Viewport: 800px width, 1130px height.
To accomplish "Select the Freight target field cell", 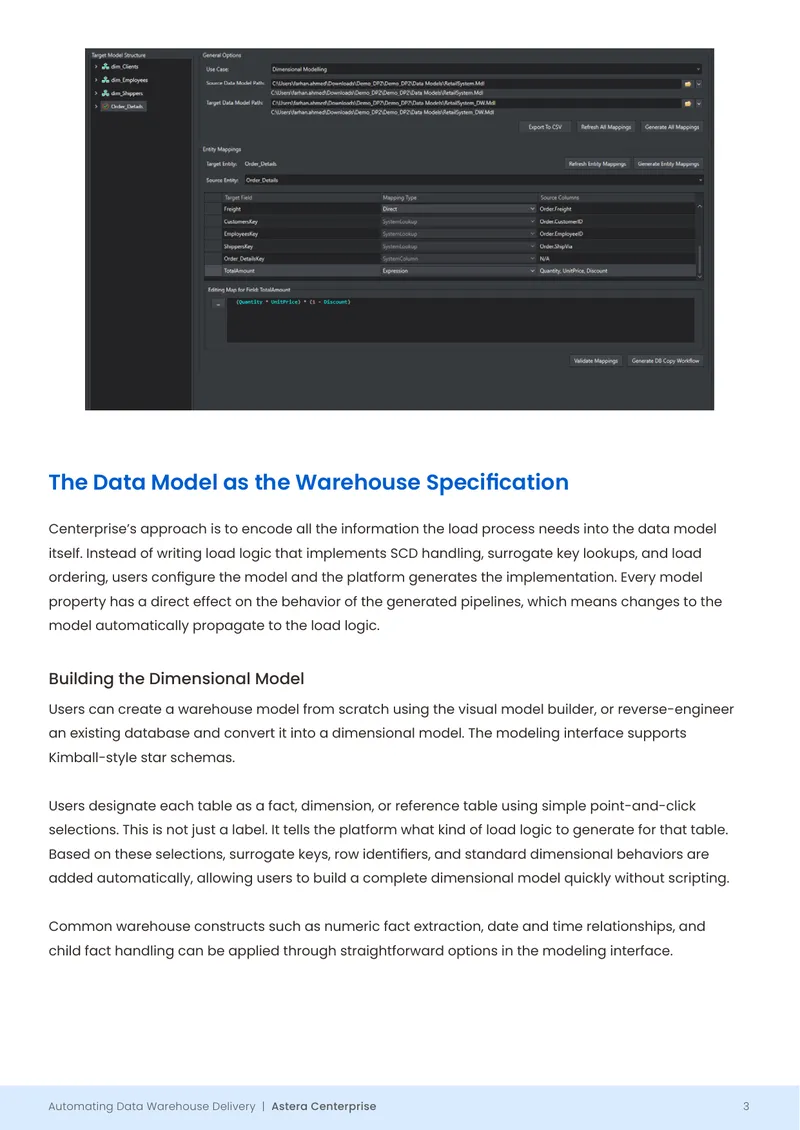I will (x=301, y=209).
